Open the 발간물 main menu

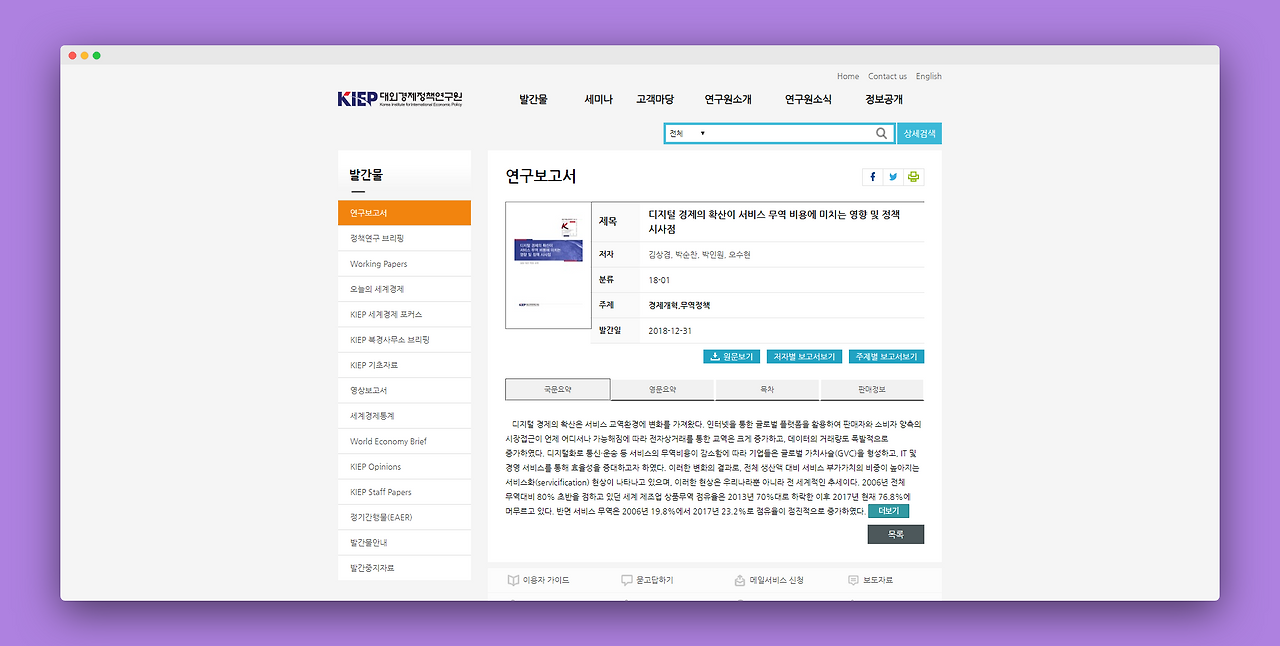click(533, 99)
